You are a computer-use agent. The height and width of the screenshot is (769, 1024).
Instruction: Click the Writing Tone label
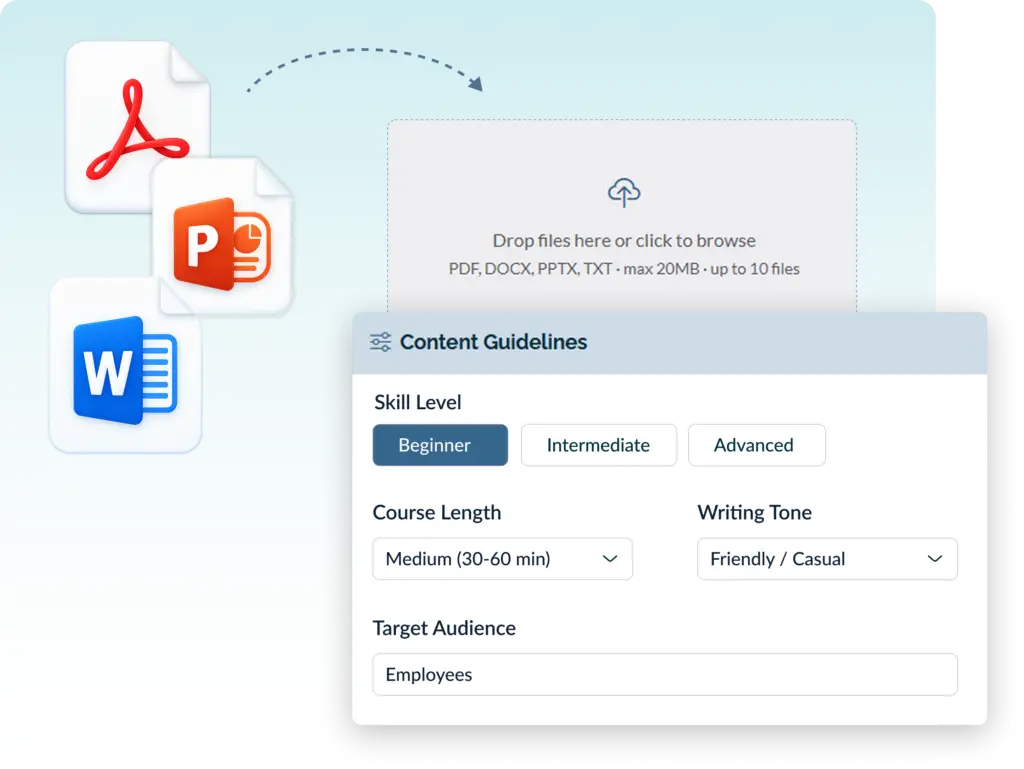pos(754,512)
